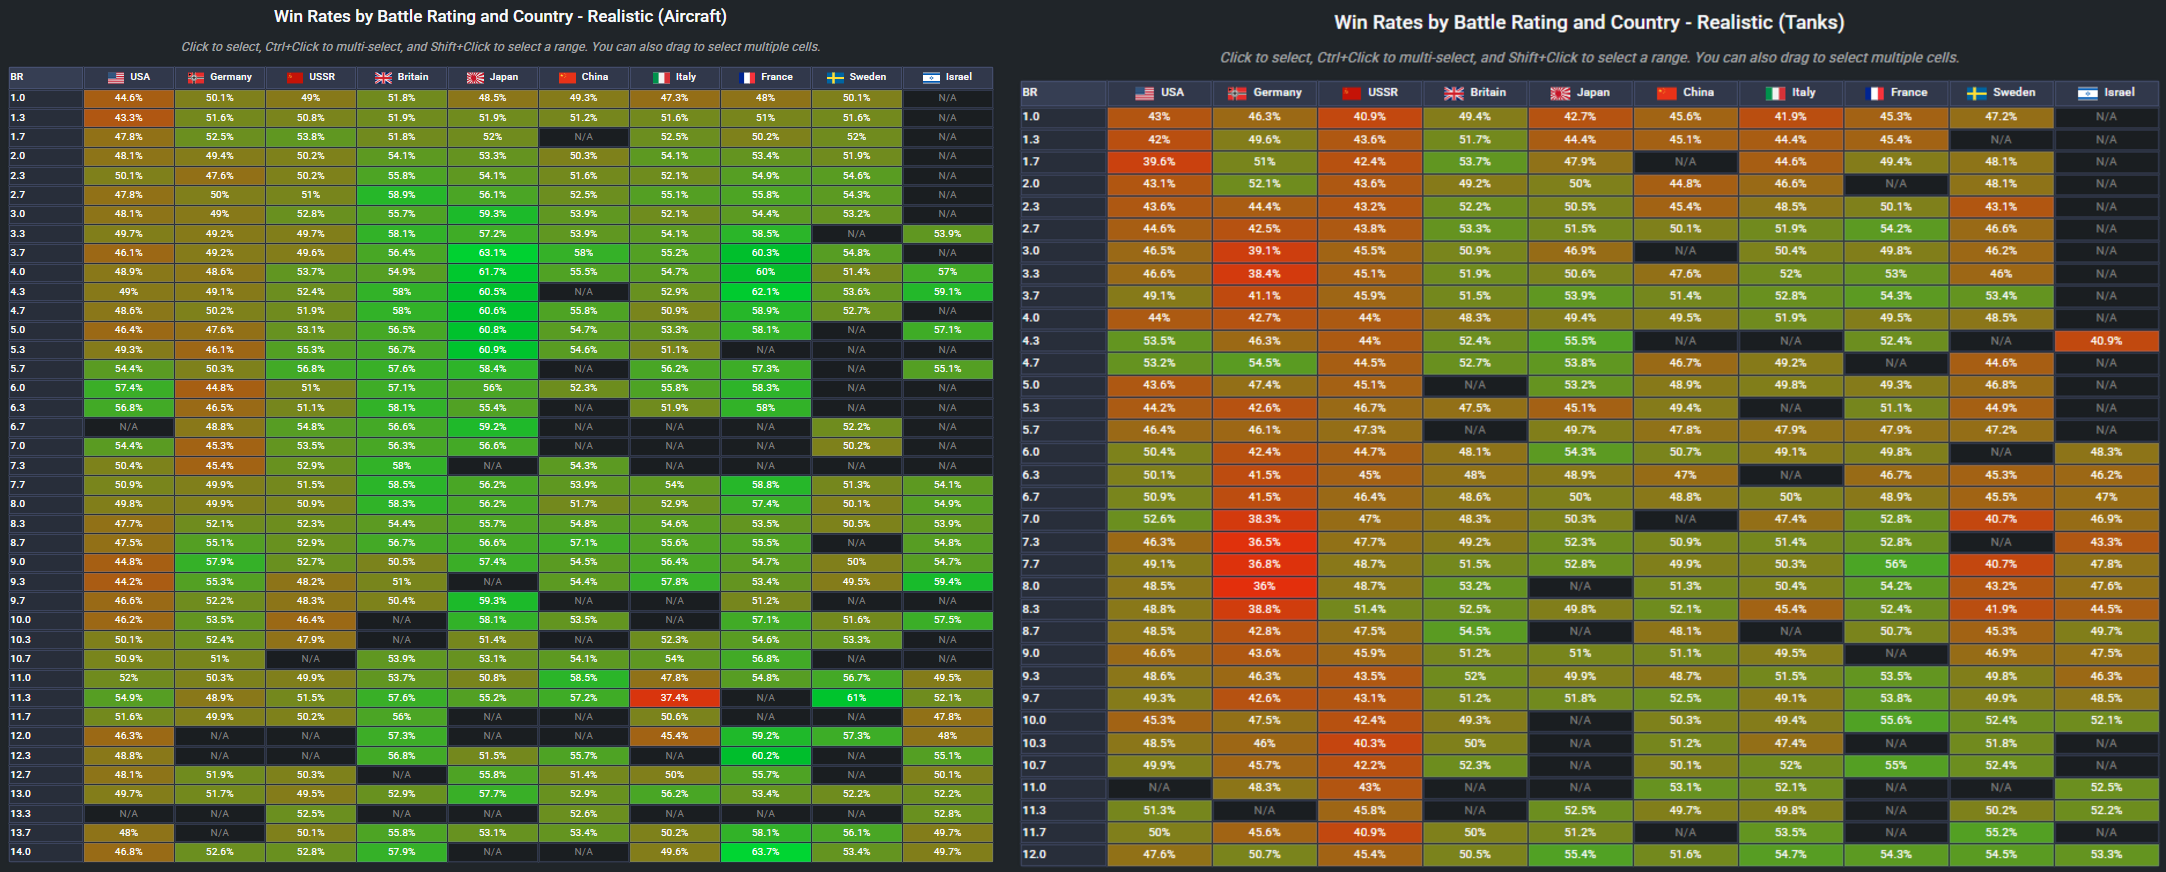The width and height of the screenshot is (2166, 872).
Task: Select Japan 63.1% cell at BR 3.7, Aircraft
Action: pyautogui.click(x=492, y=253)
